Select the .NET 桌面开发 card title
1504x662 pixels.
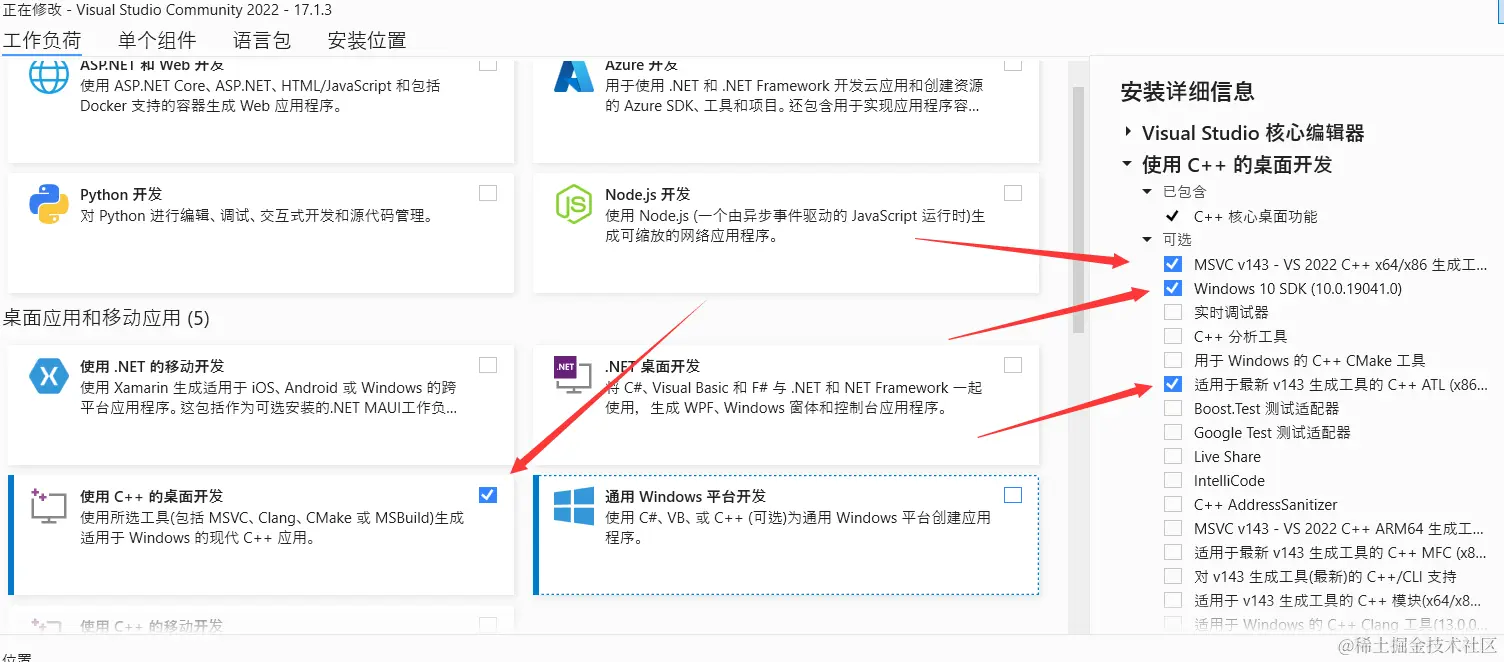click(653, 366)
